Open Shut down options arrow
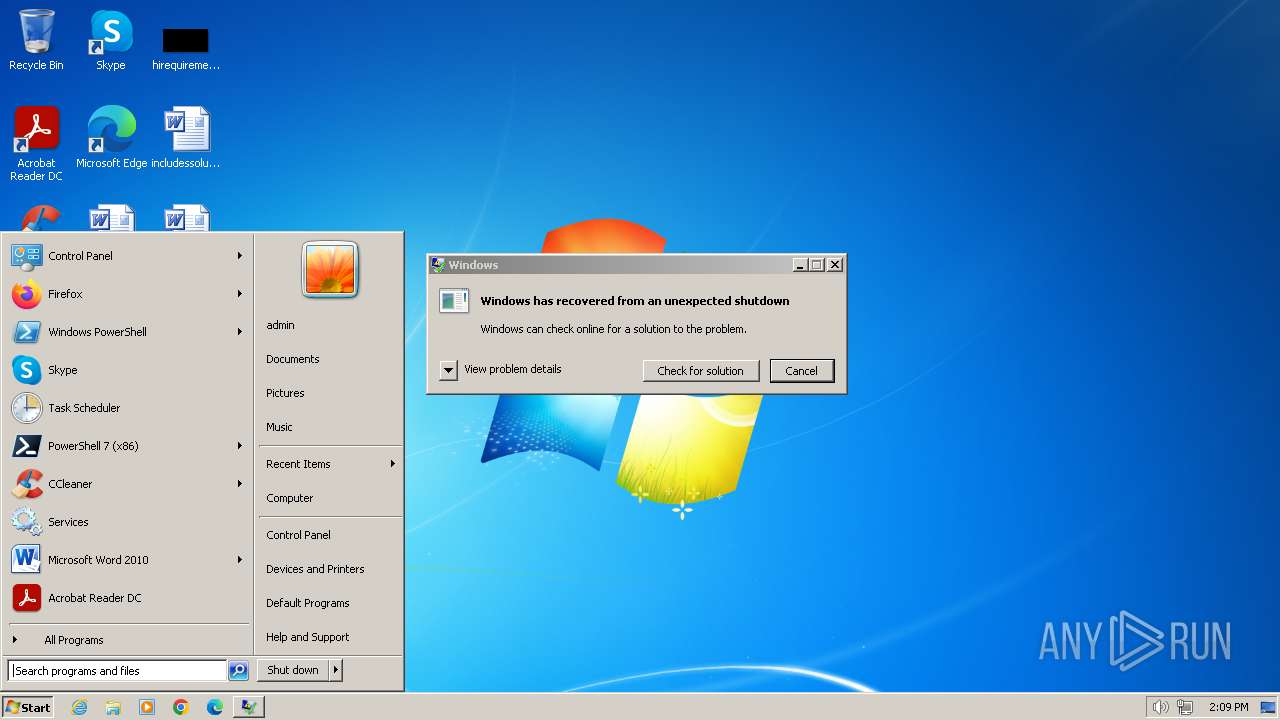The width and height of the screenshot is (1280, 720). [336, 670]
